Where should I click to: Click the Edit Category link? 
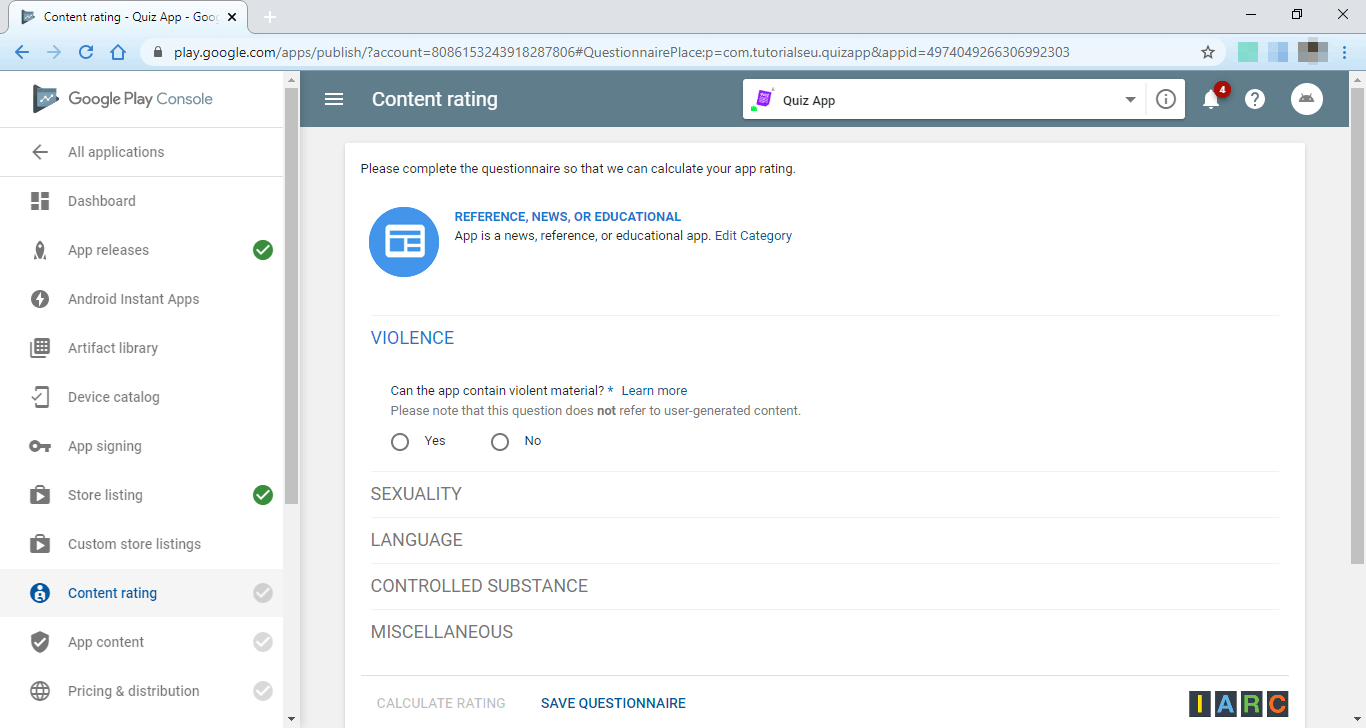[753, 236]
